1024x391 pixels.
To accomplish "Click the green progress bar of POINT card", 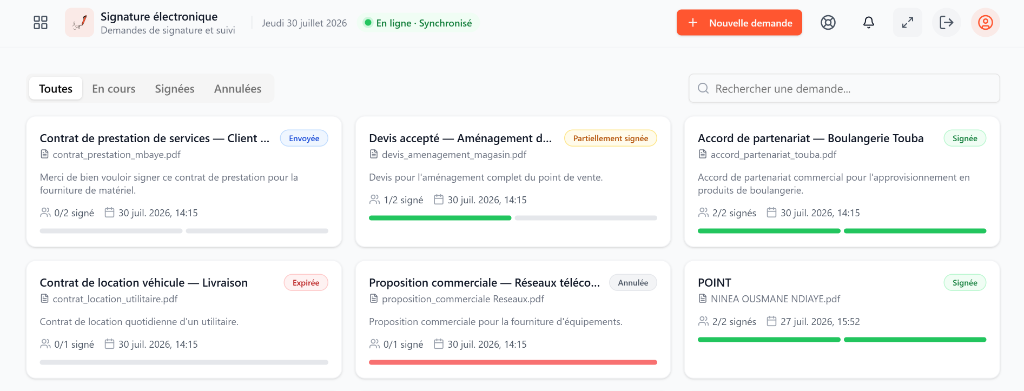I will (x=842, y=339).
